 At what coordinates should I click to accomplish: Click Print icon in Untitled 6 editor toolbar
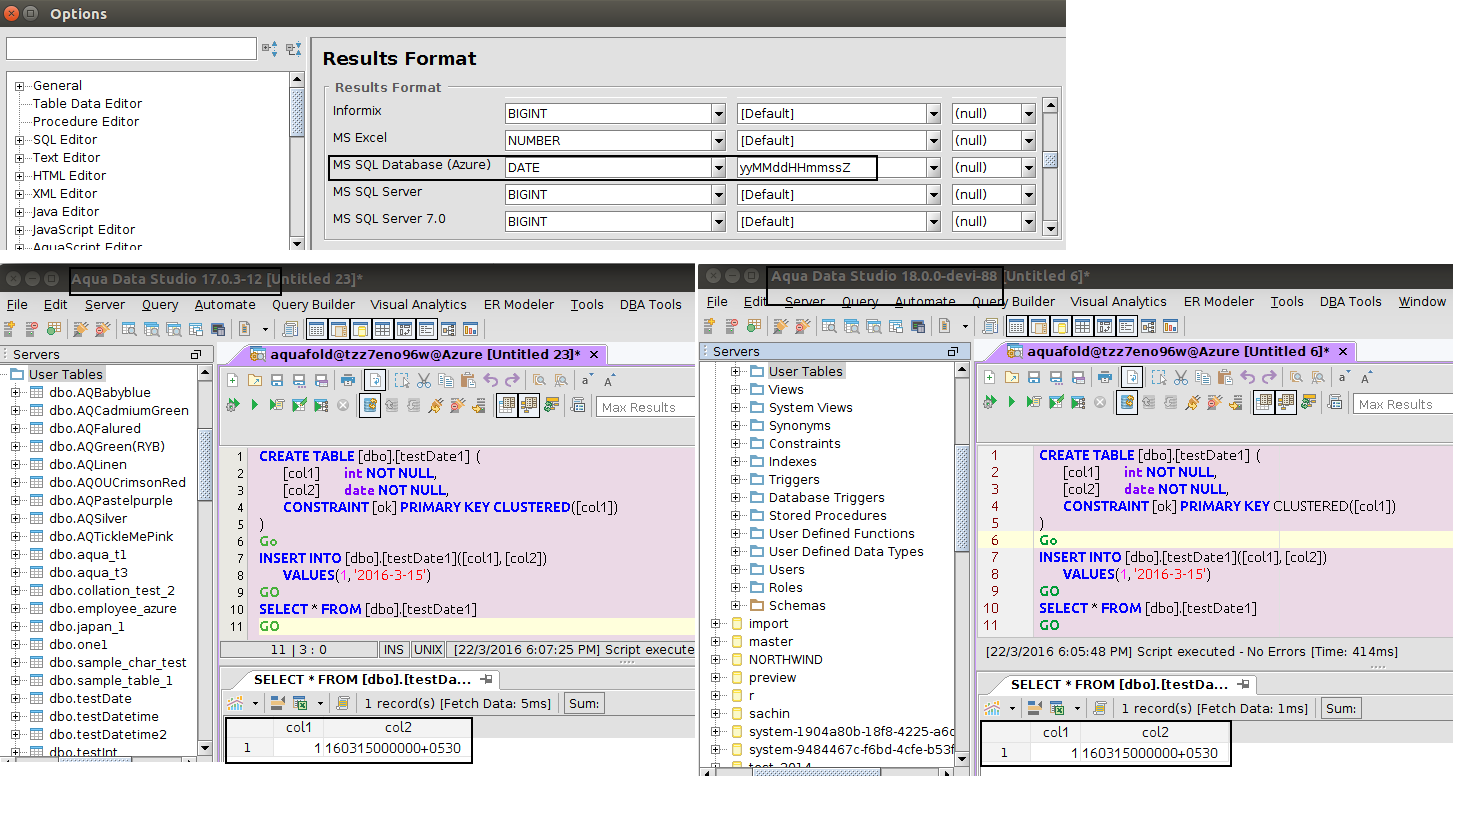(x=1105, y=377)
